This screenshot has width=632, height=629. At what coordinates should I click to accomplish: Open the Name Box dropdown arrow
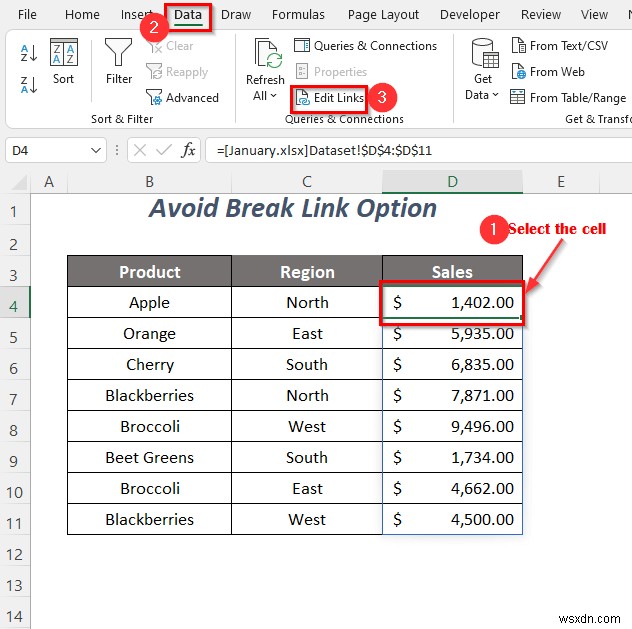[x=96, y=151]
